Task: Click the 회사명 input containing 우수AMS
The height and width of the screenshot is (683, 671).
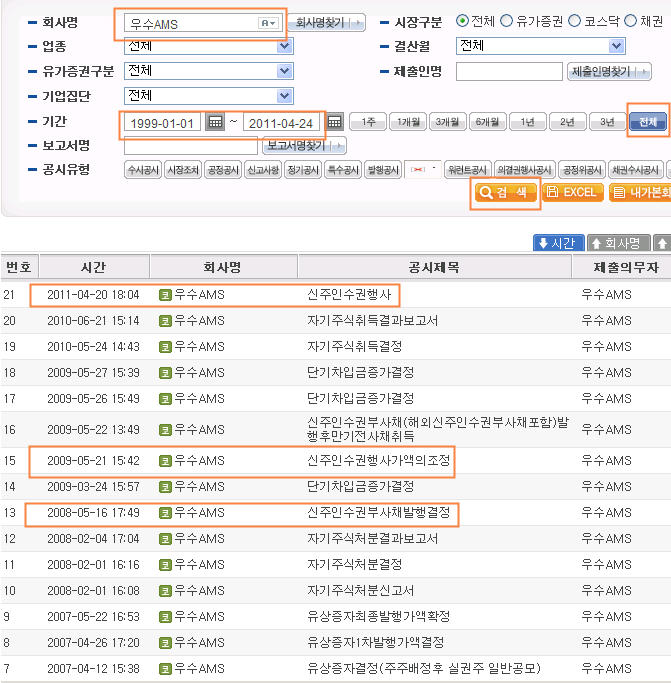Action: 203,23
